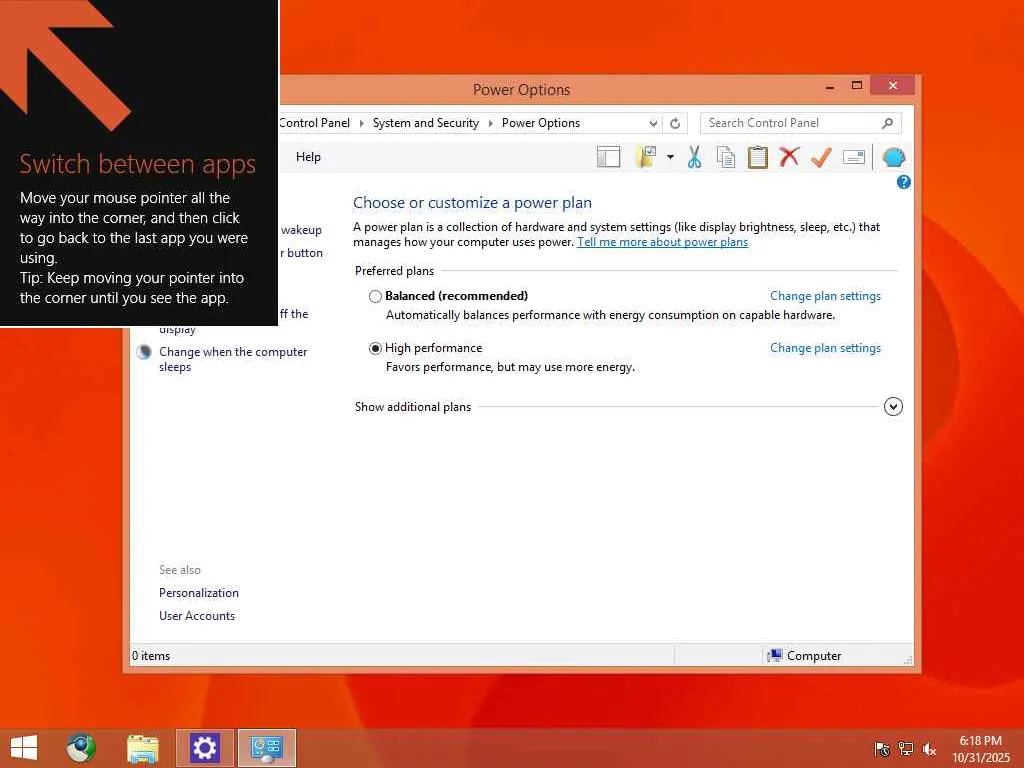This screenshot has height=768, width=1024.
Task: Open Personalization under See also
Action: pos(199,593)
